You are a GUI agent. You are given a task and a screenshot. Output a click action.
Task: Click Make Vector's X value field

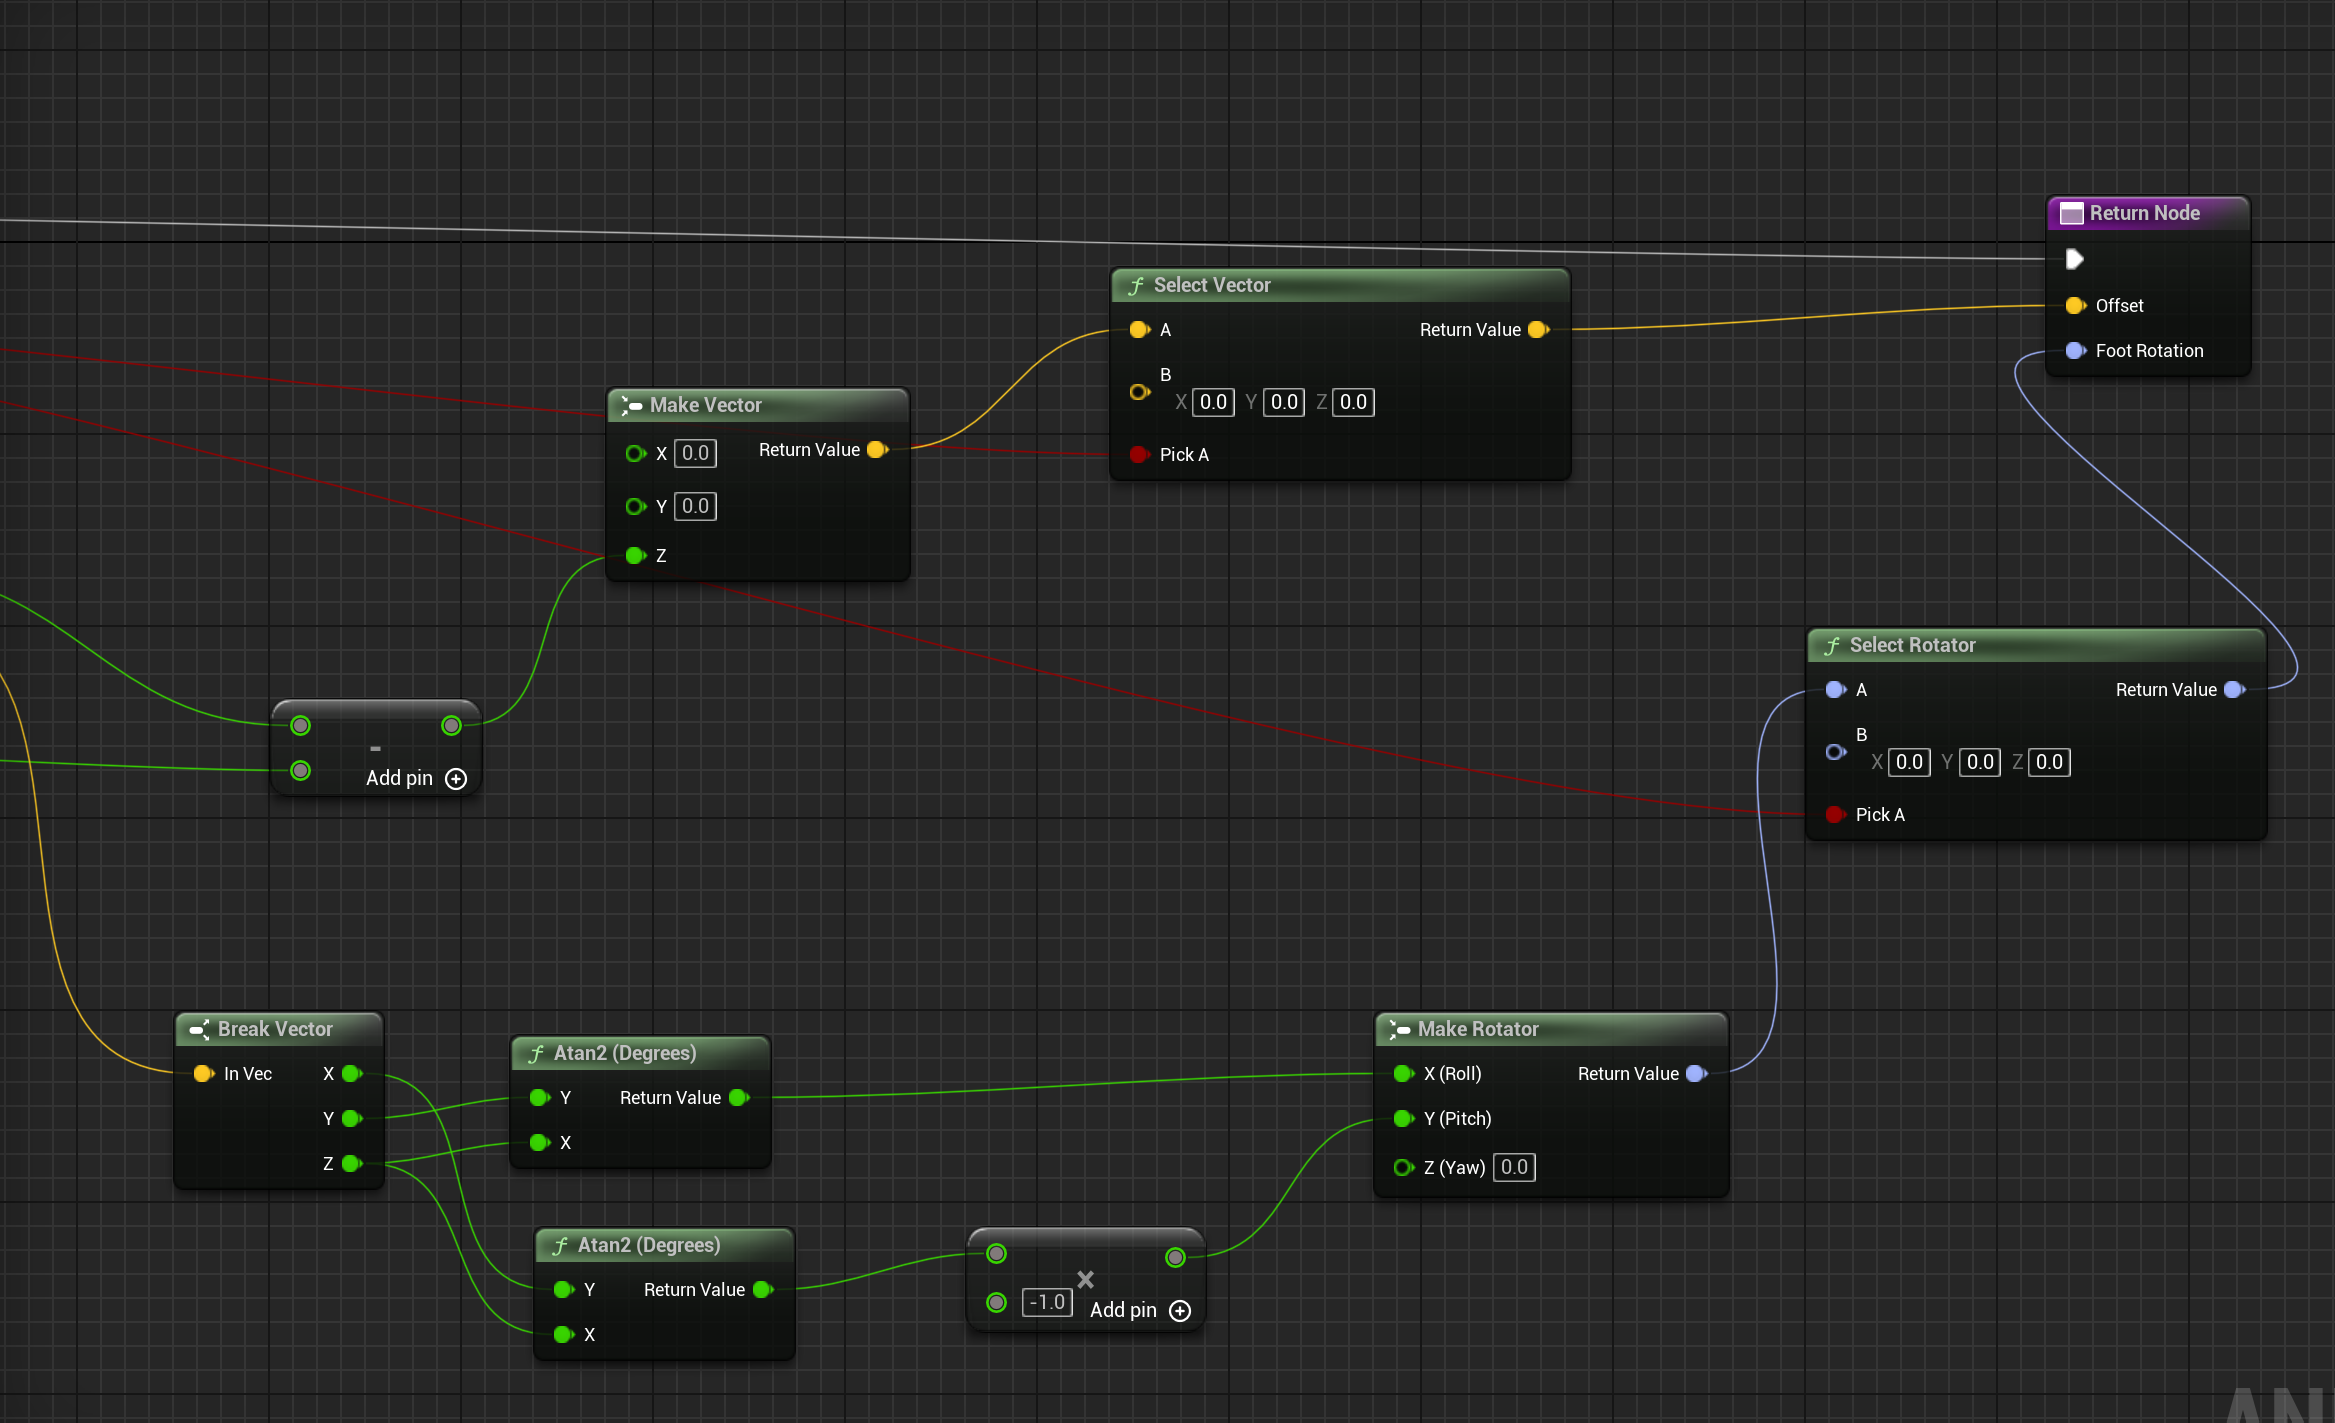(695, 454)
